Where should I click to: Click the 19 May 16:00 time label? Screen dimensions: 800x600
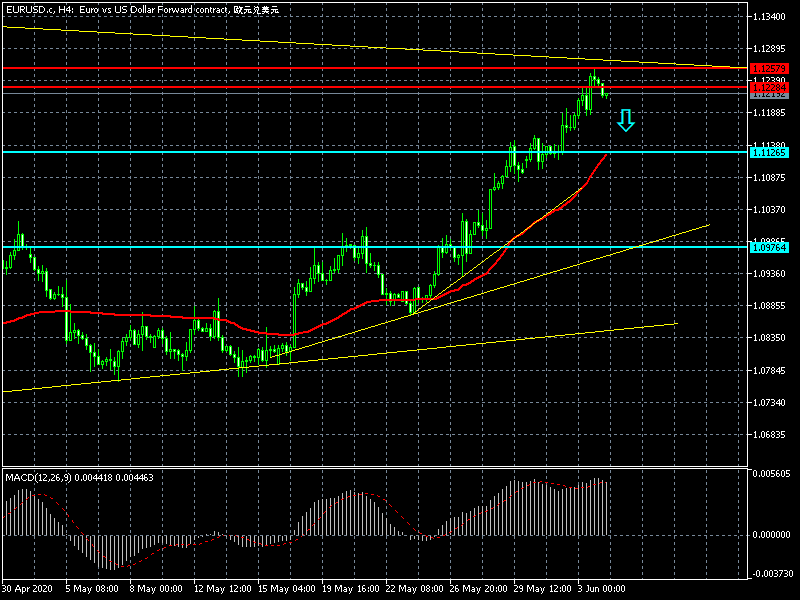(x=351, y=588)
